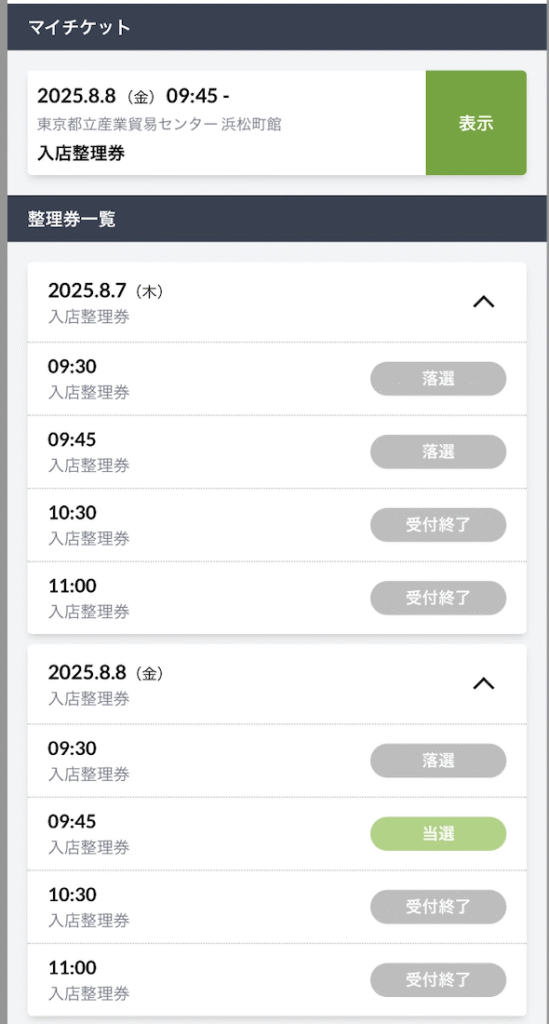Click 落選 badge for 8.7 09:30
This screenshot has height=1024, width=549.
click(438, 379)
